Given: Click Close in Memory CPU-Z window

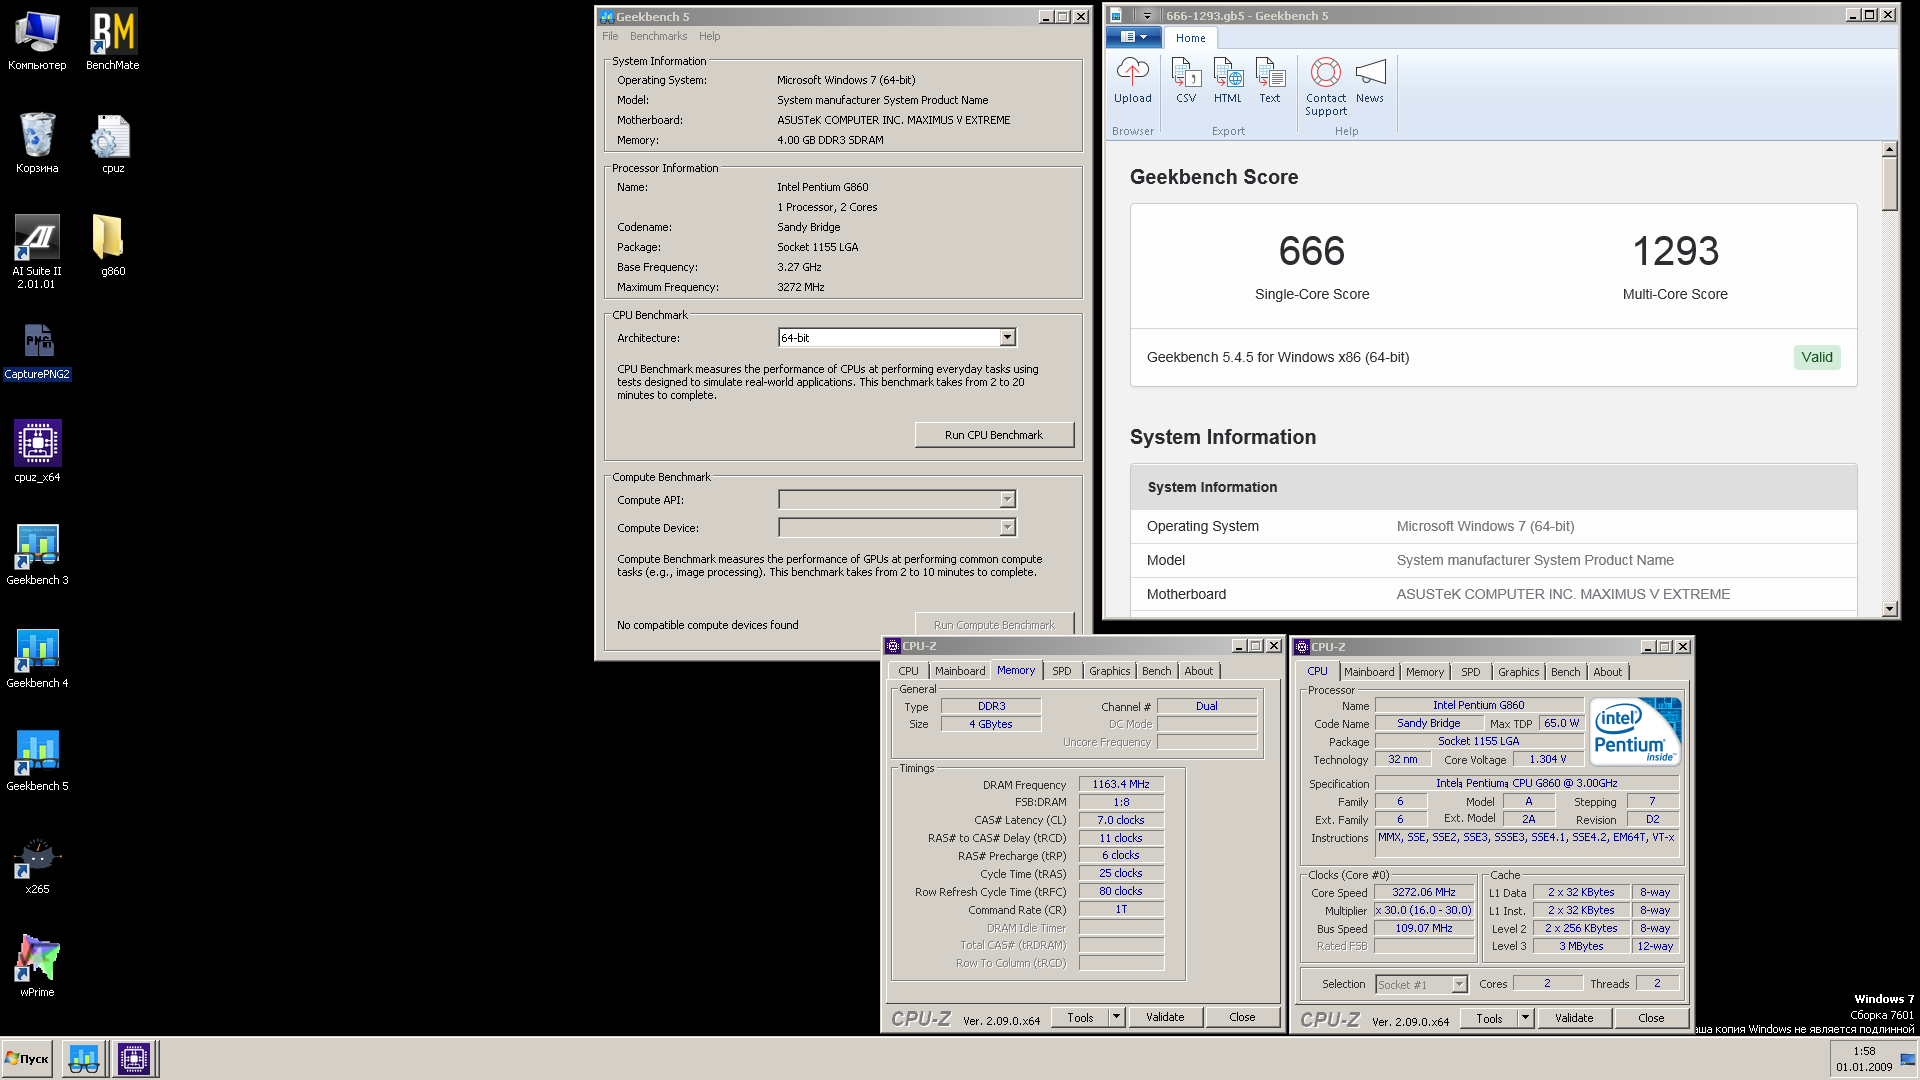Looking at the screenshot, I should pyautogui.click(x=1242, y=1017).
